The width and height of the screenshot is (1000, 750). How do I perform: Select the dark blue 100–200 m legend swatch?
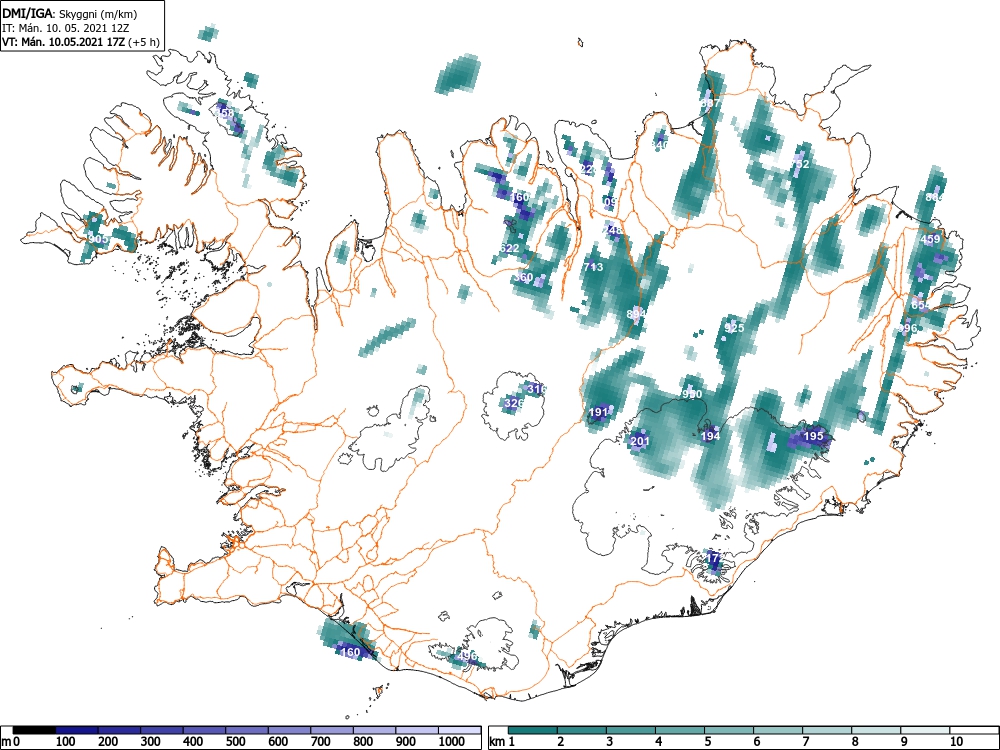[77, 730]
